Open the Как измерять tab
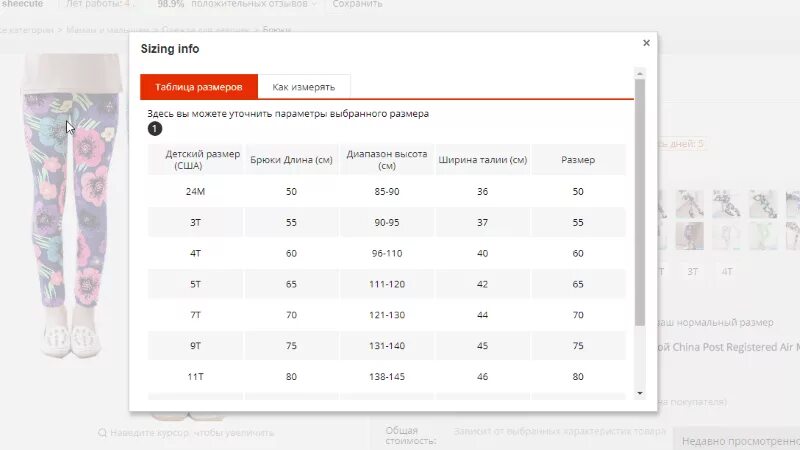The image size is (800, 450). [304, 87]
